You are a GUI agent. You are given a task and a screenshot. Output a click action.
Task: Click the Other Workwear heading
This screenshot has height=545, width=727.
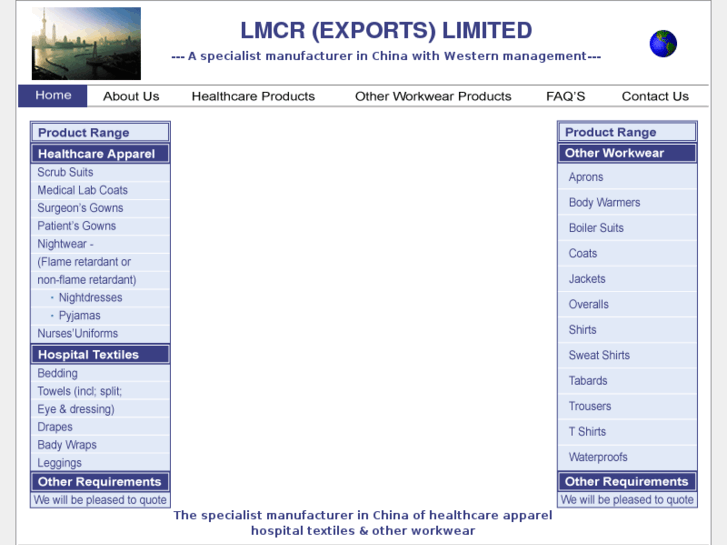click(x=627, y=153)
